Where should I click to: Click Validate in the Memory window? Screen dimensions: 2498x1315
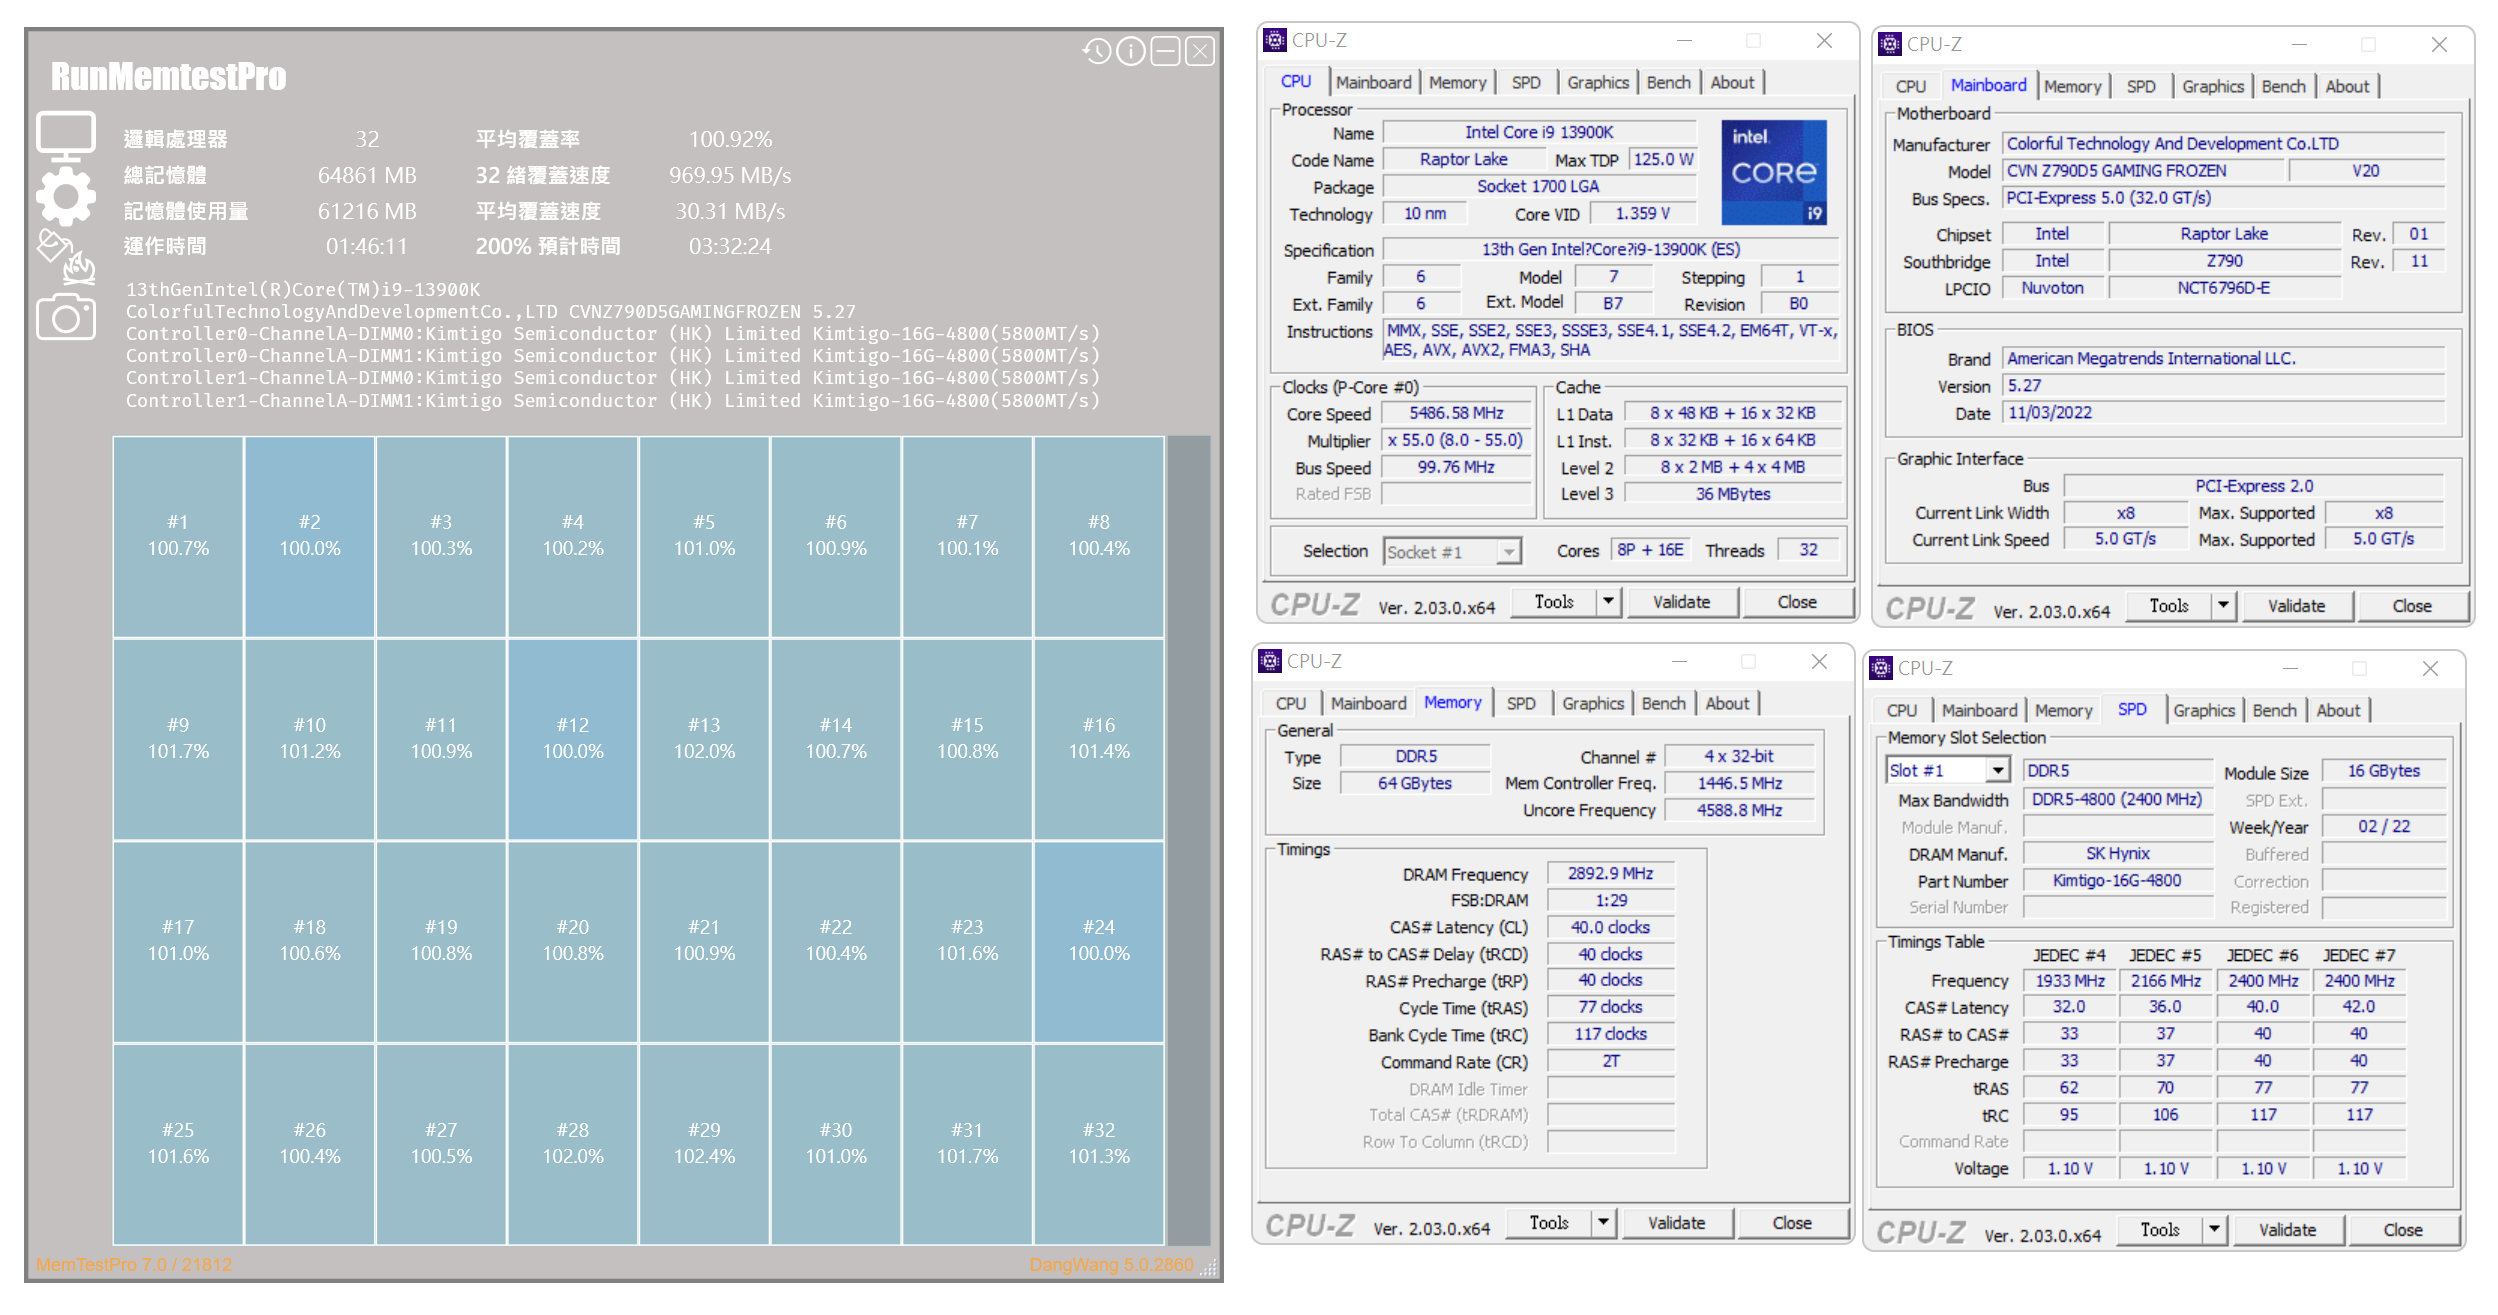pyautogui.click(x=1676, y=1223)
